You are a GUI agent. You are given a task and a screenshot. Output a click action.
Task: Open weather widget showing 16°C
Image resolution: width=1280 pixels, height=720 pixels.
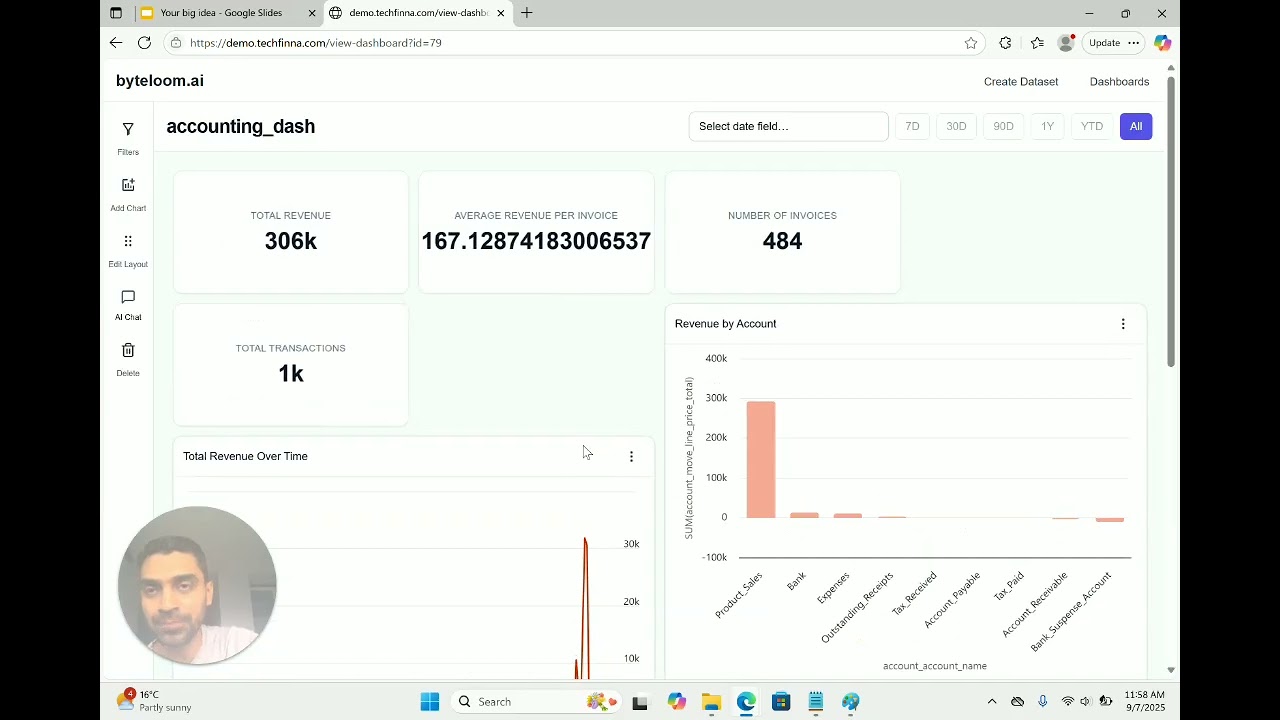pos(154,701)
